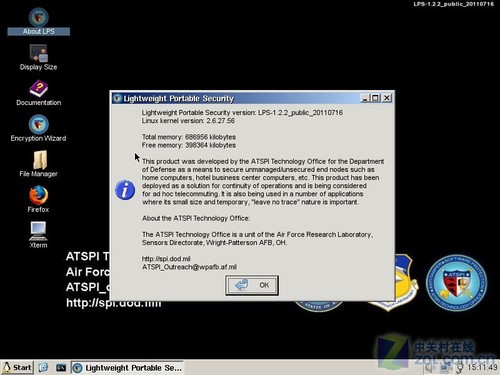
Task: Click the Total memory line
Action: [189, 137]
